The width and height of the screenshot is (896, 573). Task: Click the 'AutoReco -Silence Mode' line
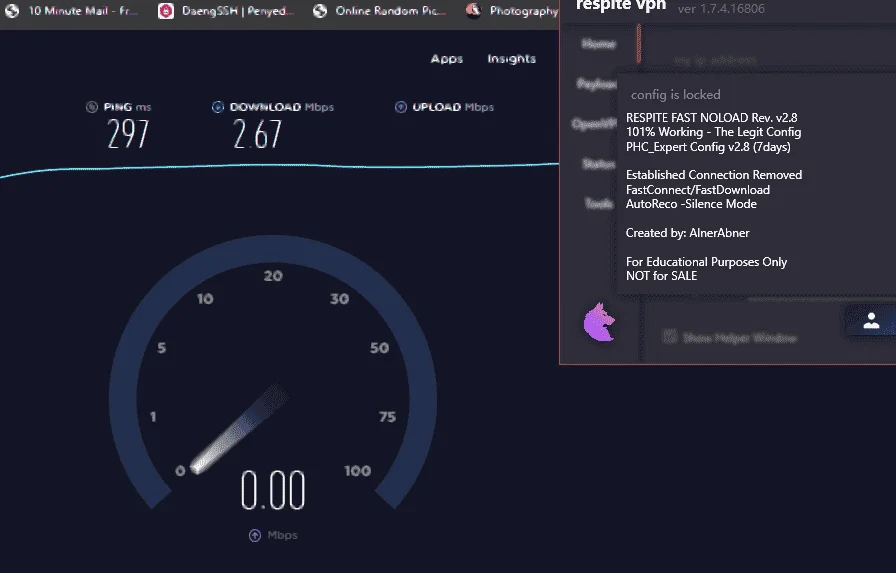(691, 204)
